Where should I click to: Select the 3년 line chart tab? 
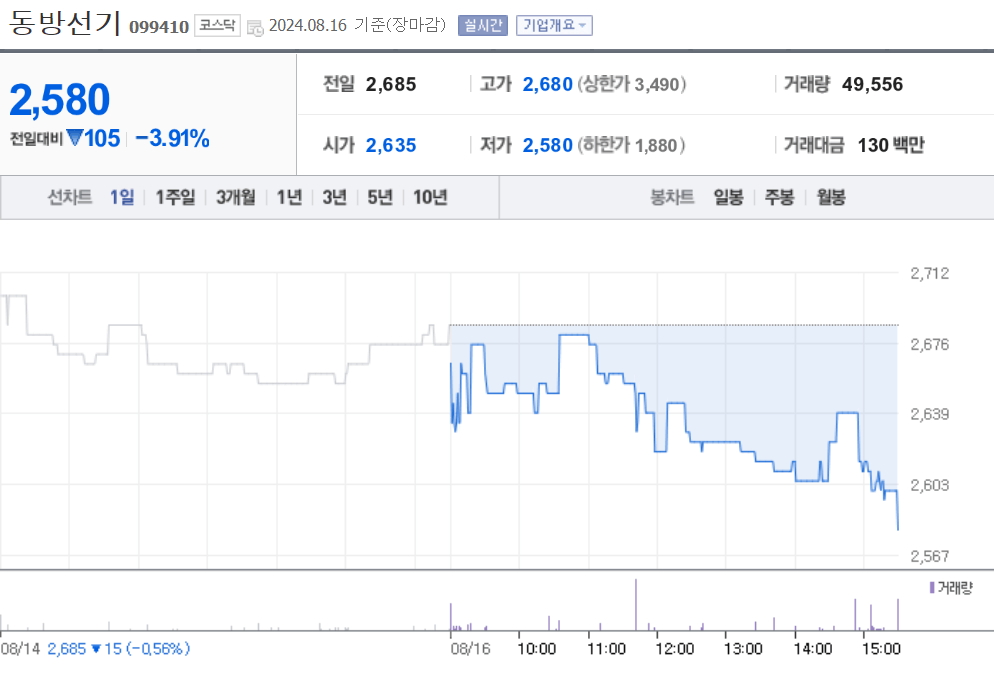334,197
